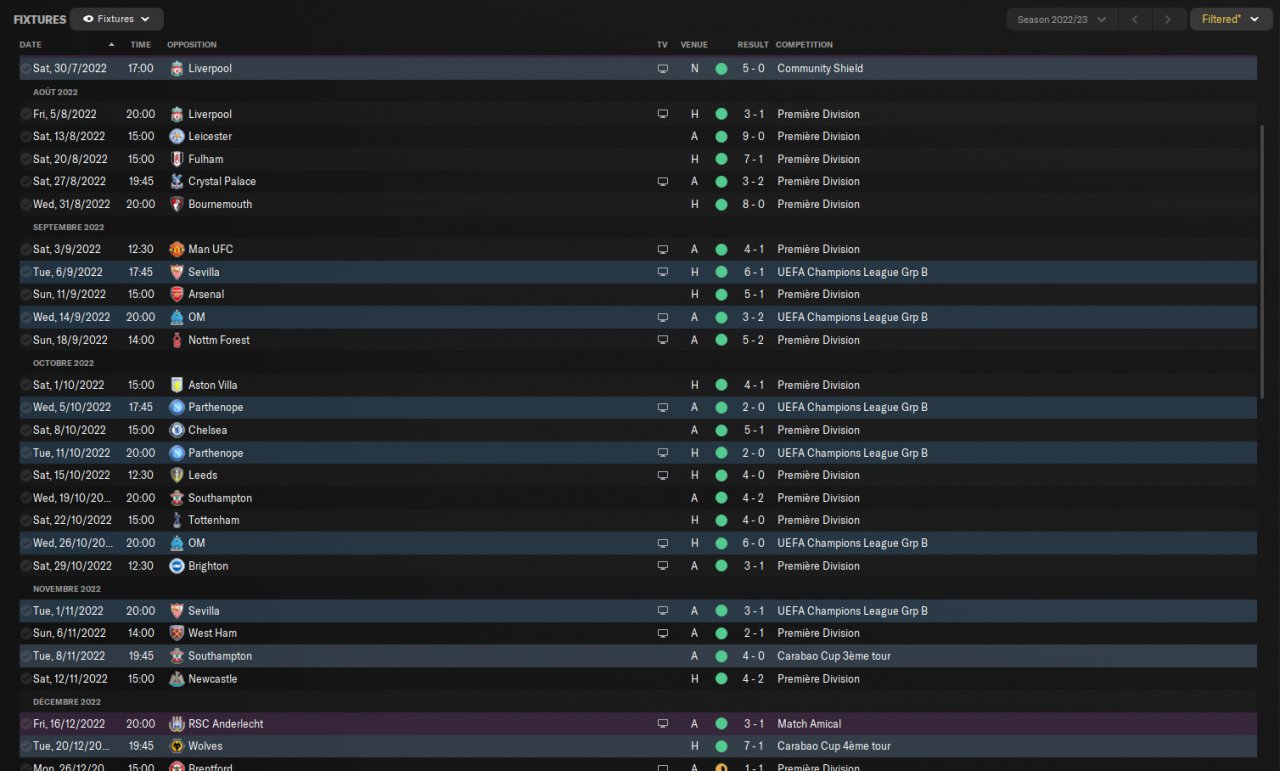Open UEFA Champions League Grp B on the 1/11/2022 row
This screenshot has width=1280, height=771.
[x=852, y=611]
